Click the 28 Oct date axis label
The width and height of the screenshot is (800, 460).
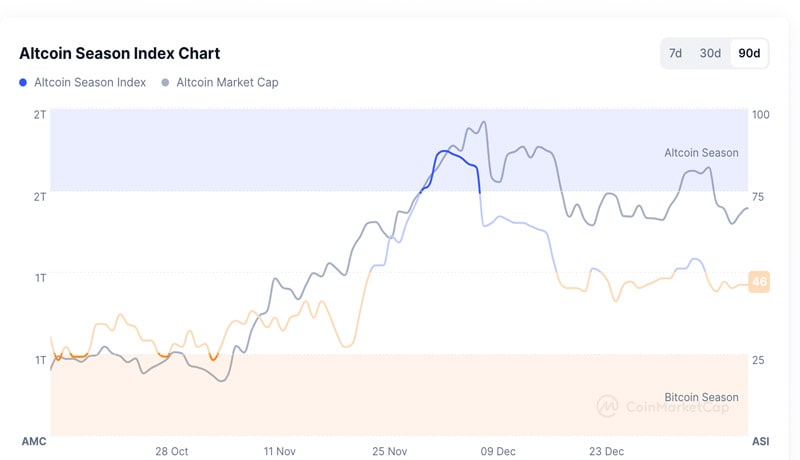[x=172, y=451]
